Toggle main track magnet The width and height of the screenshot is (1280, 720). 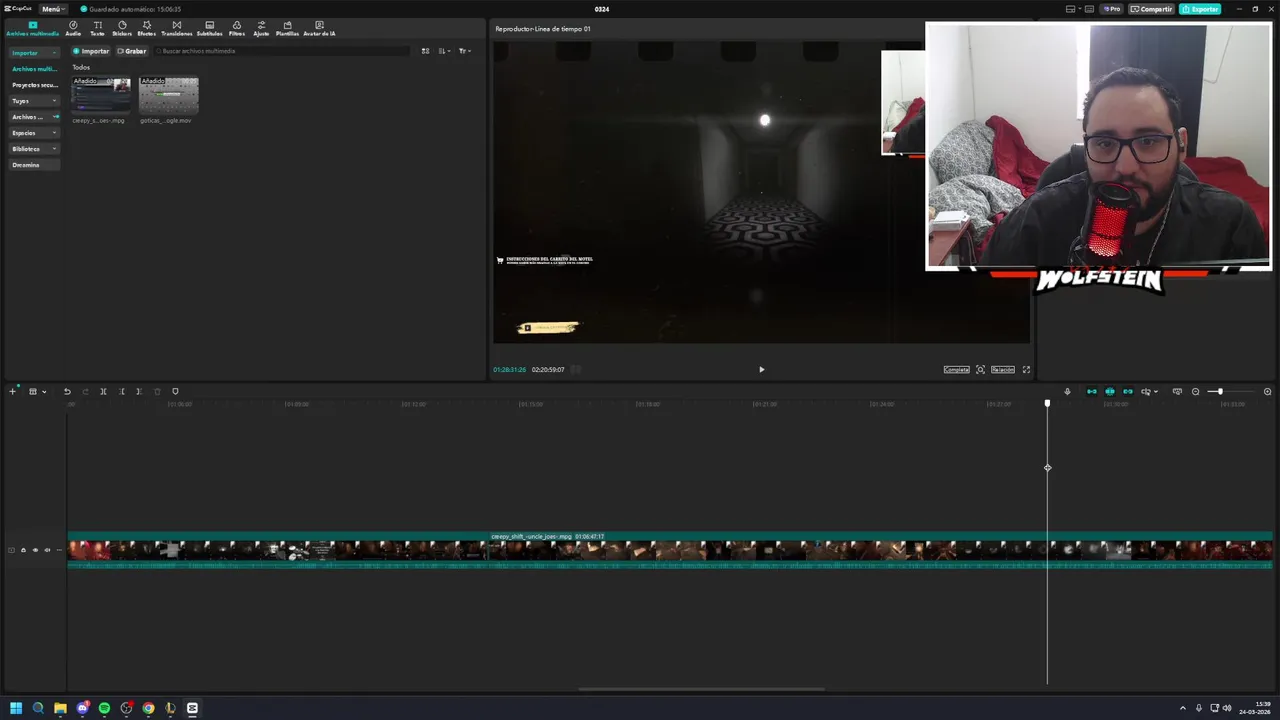pos(1092,391)
